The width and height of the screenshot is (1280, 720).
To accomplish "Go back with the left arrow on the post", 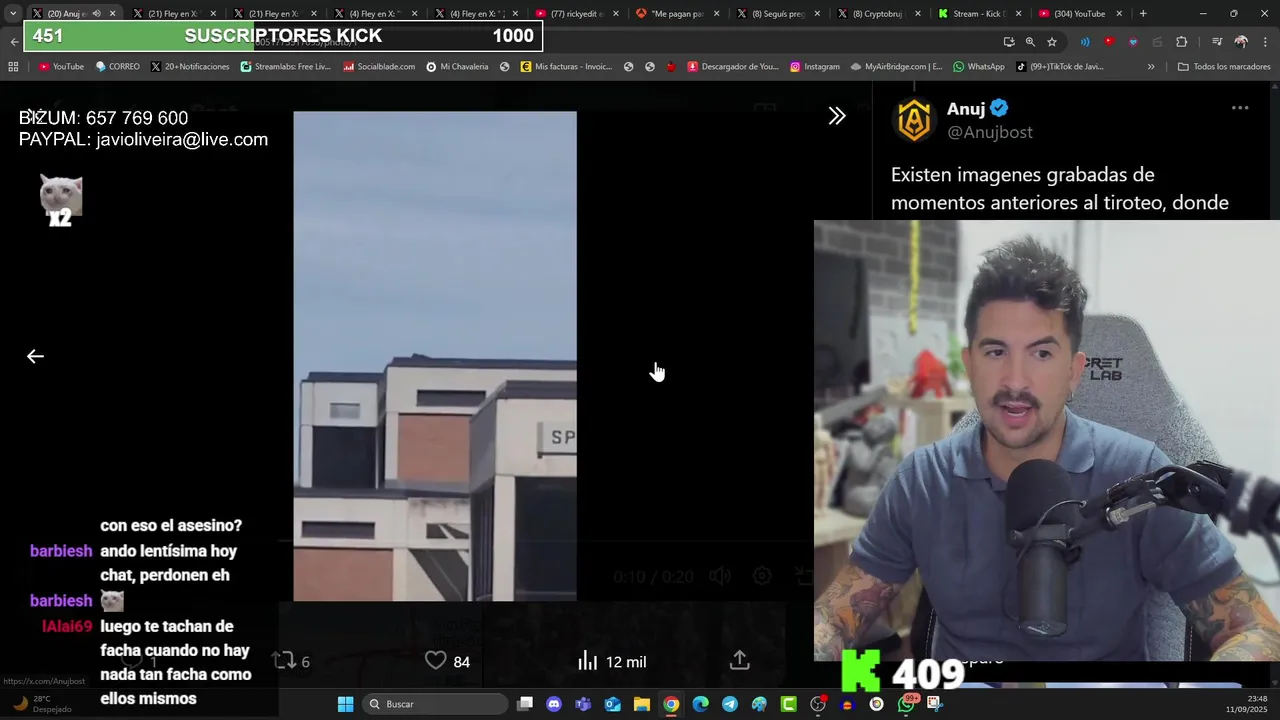I will coord(35,356).
